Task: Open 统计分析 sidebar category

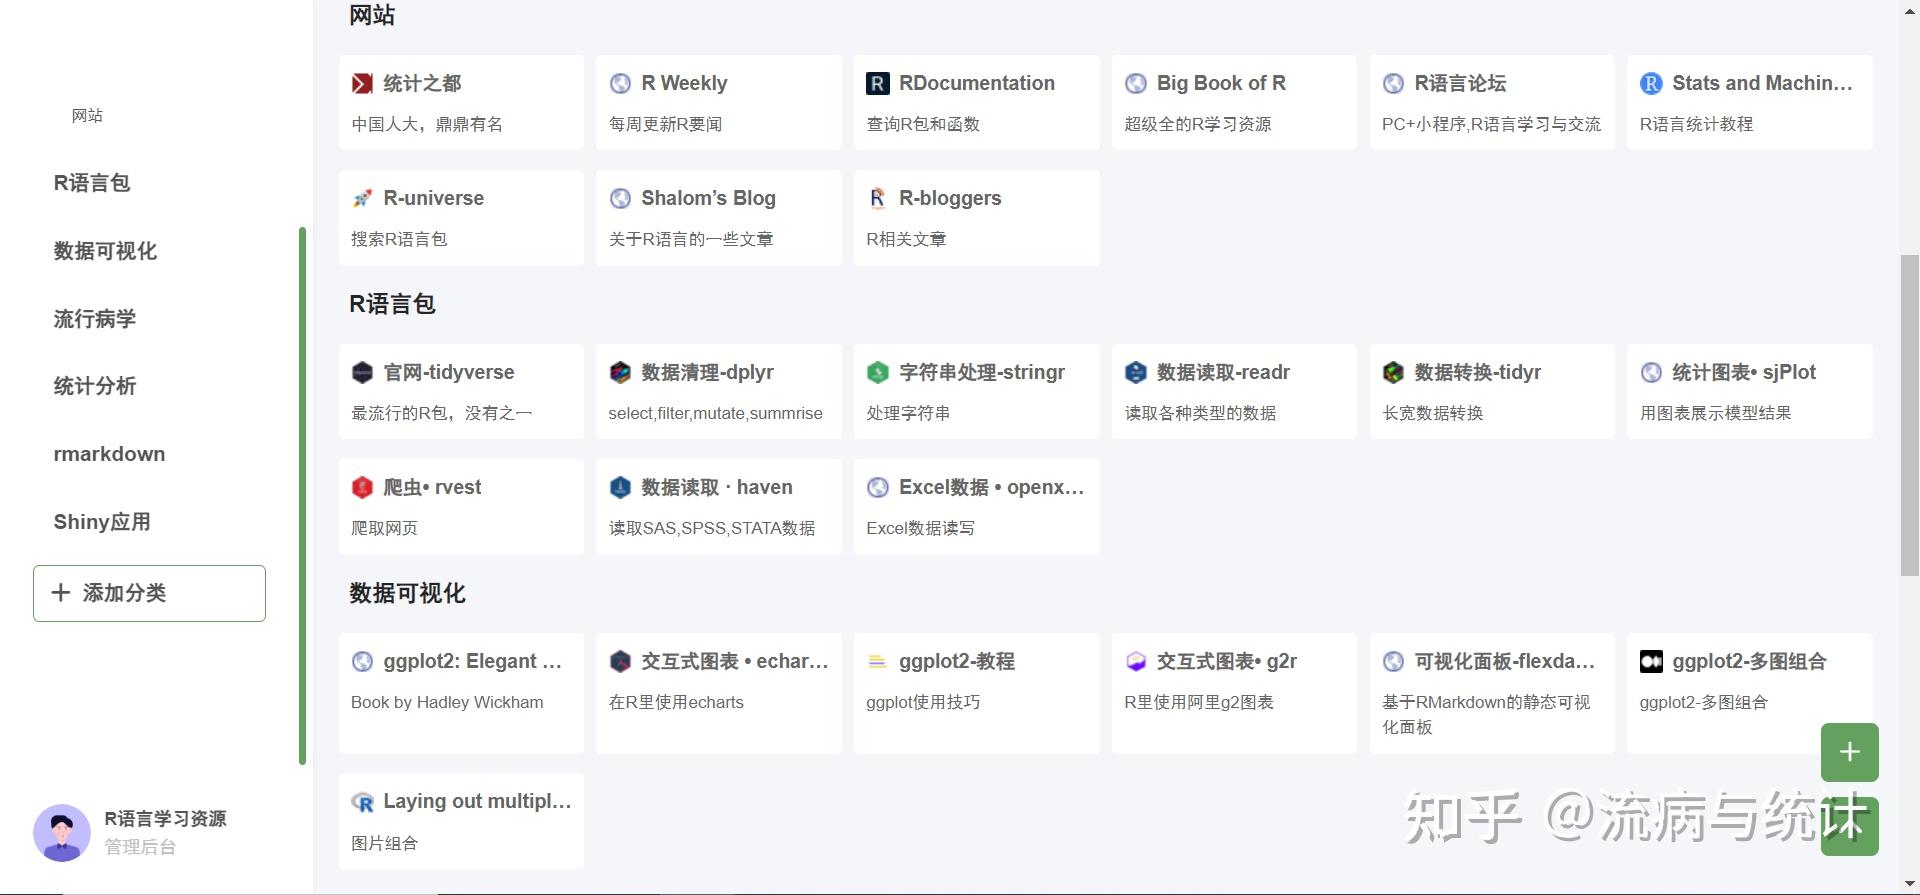Action: point(95,386)
